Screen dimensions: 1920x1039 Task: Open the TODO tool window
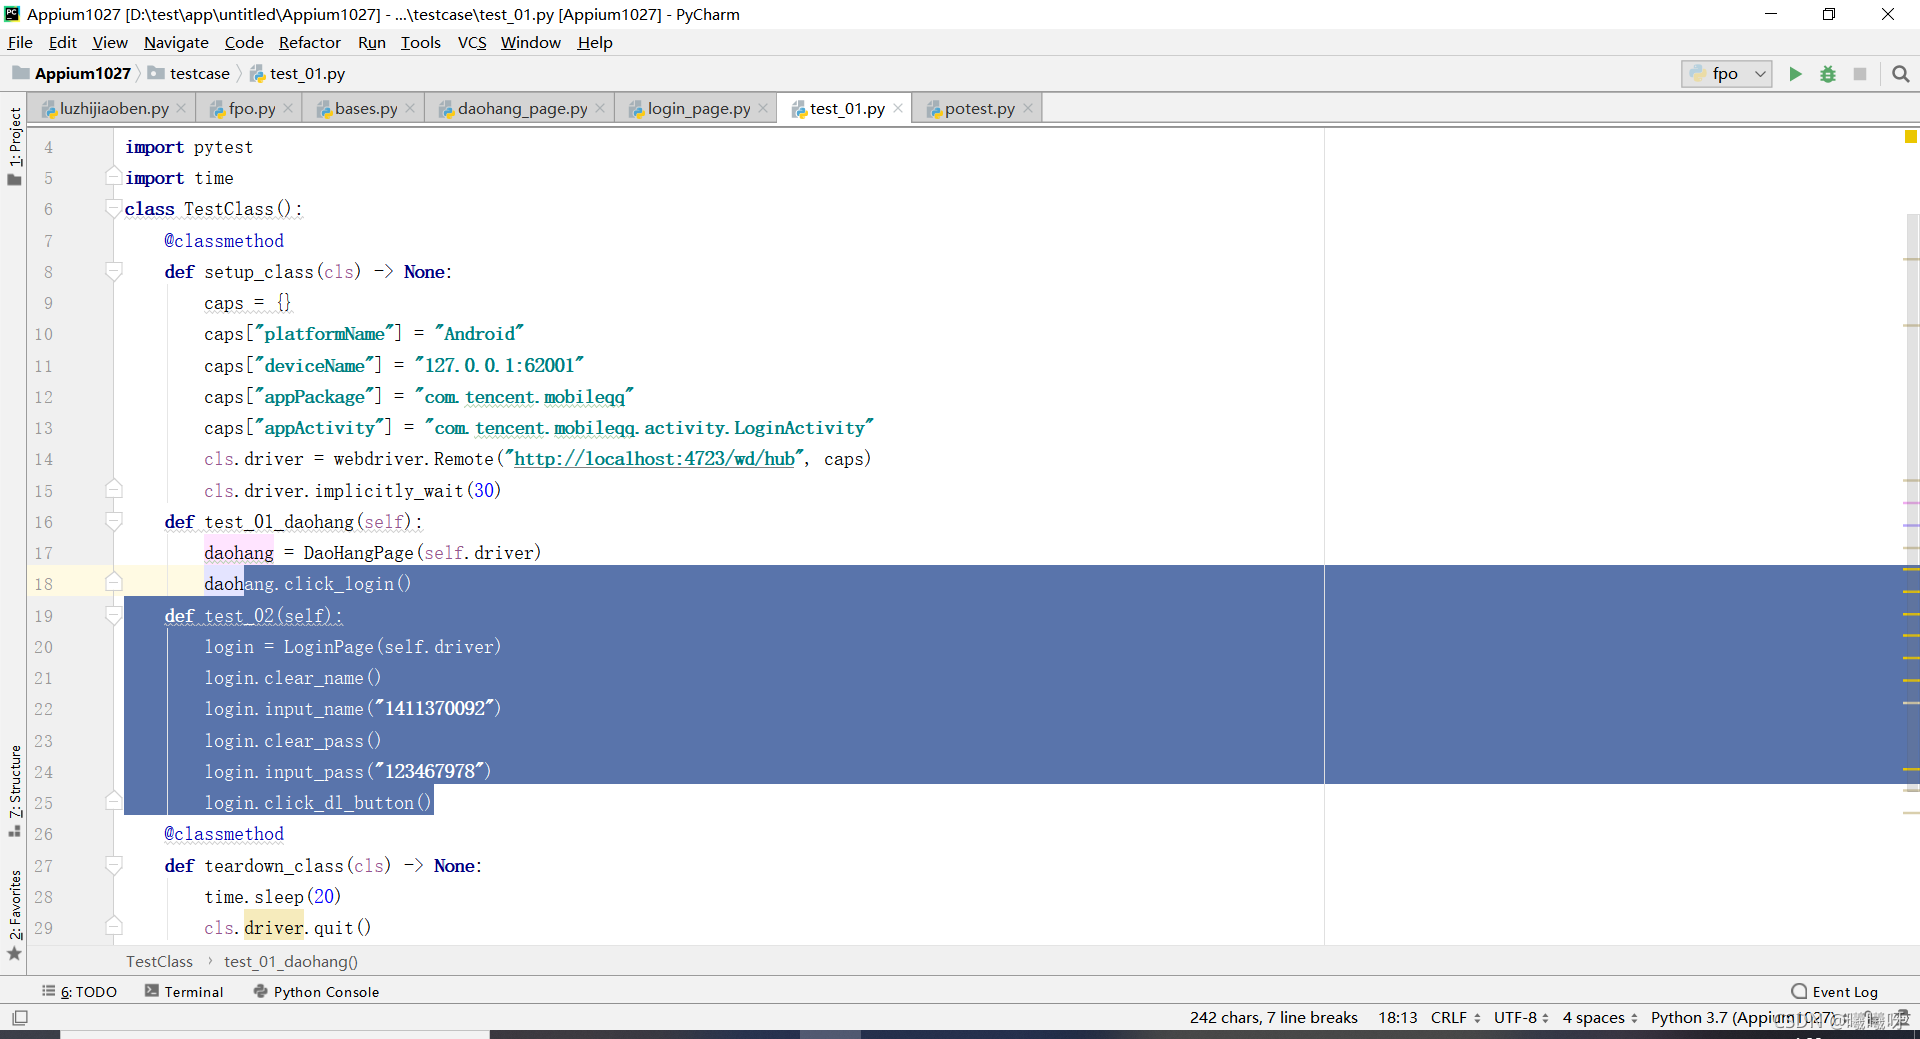[x=80, y=992]
